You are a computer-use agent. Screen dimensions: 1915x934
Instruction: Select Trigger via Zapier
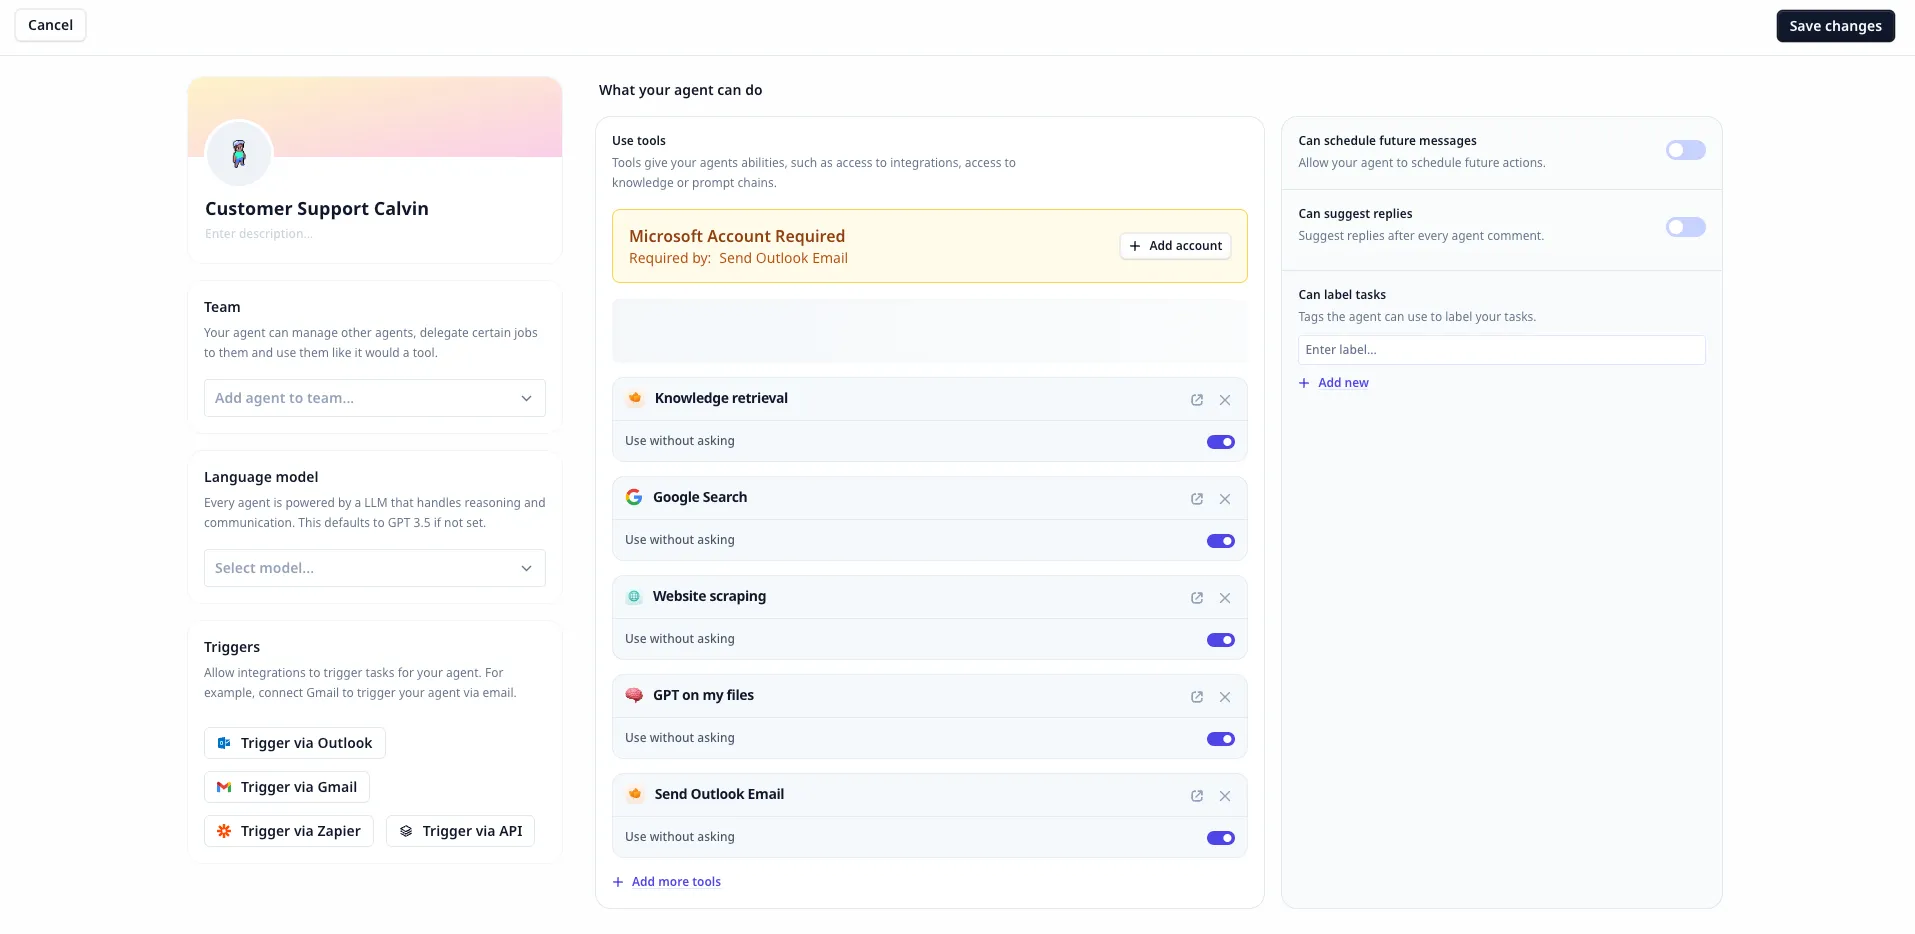coord(289,831)
